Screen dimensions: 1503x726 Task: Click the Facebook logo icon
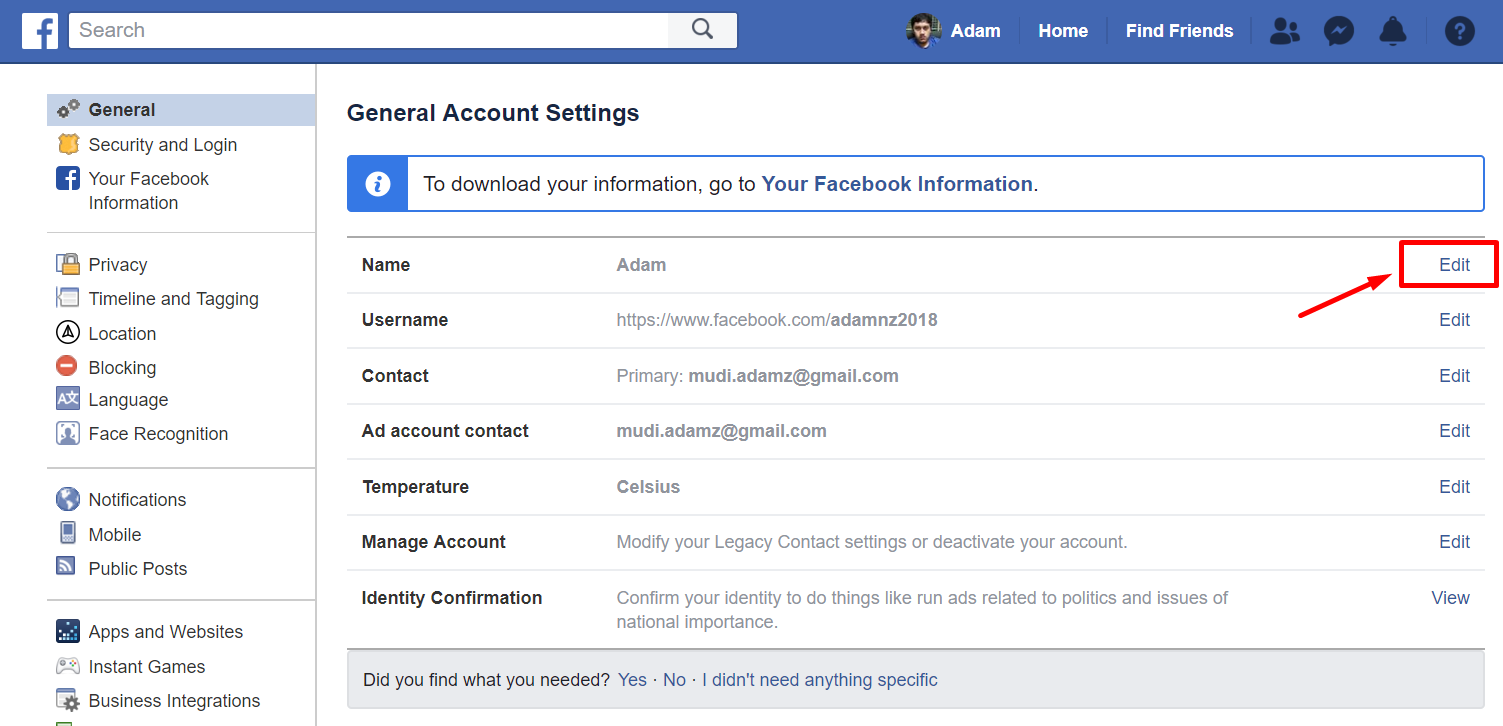(39, 30)
